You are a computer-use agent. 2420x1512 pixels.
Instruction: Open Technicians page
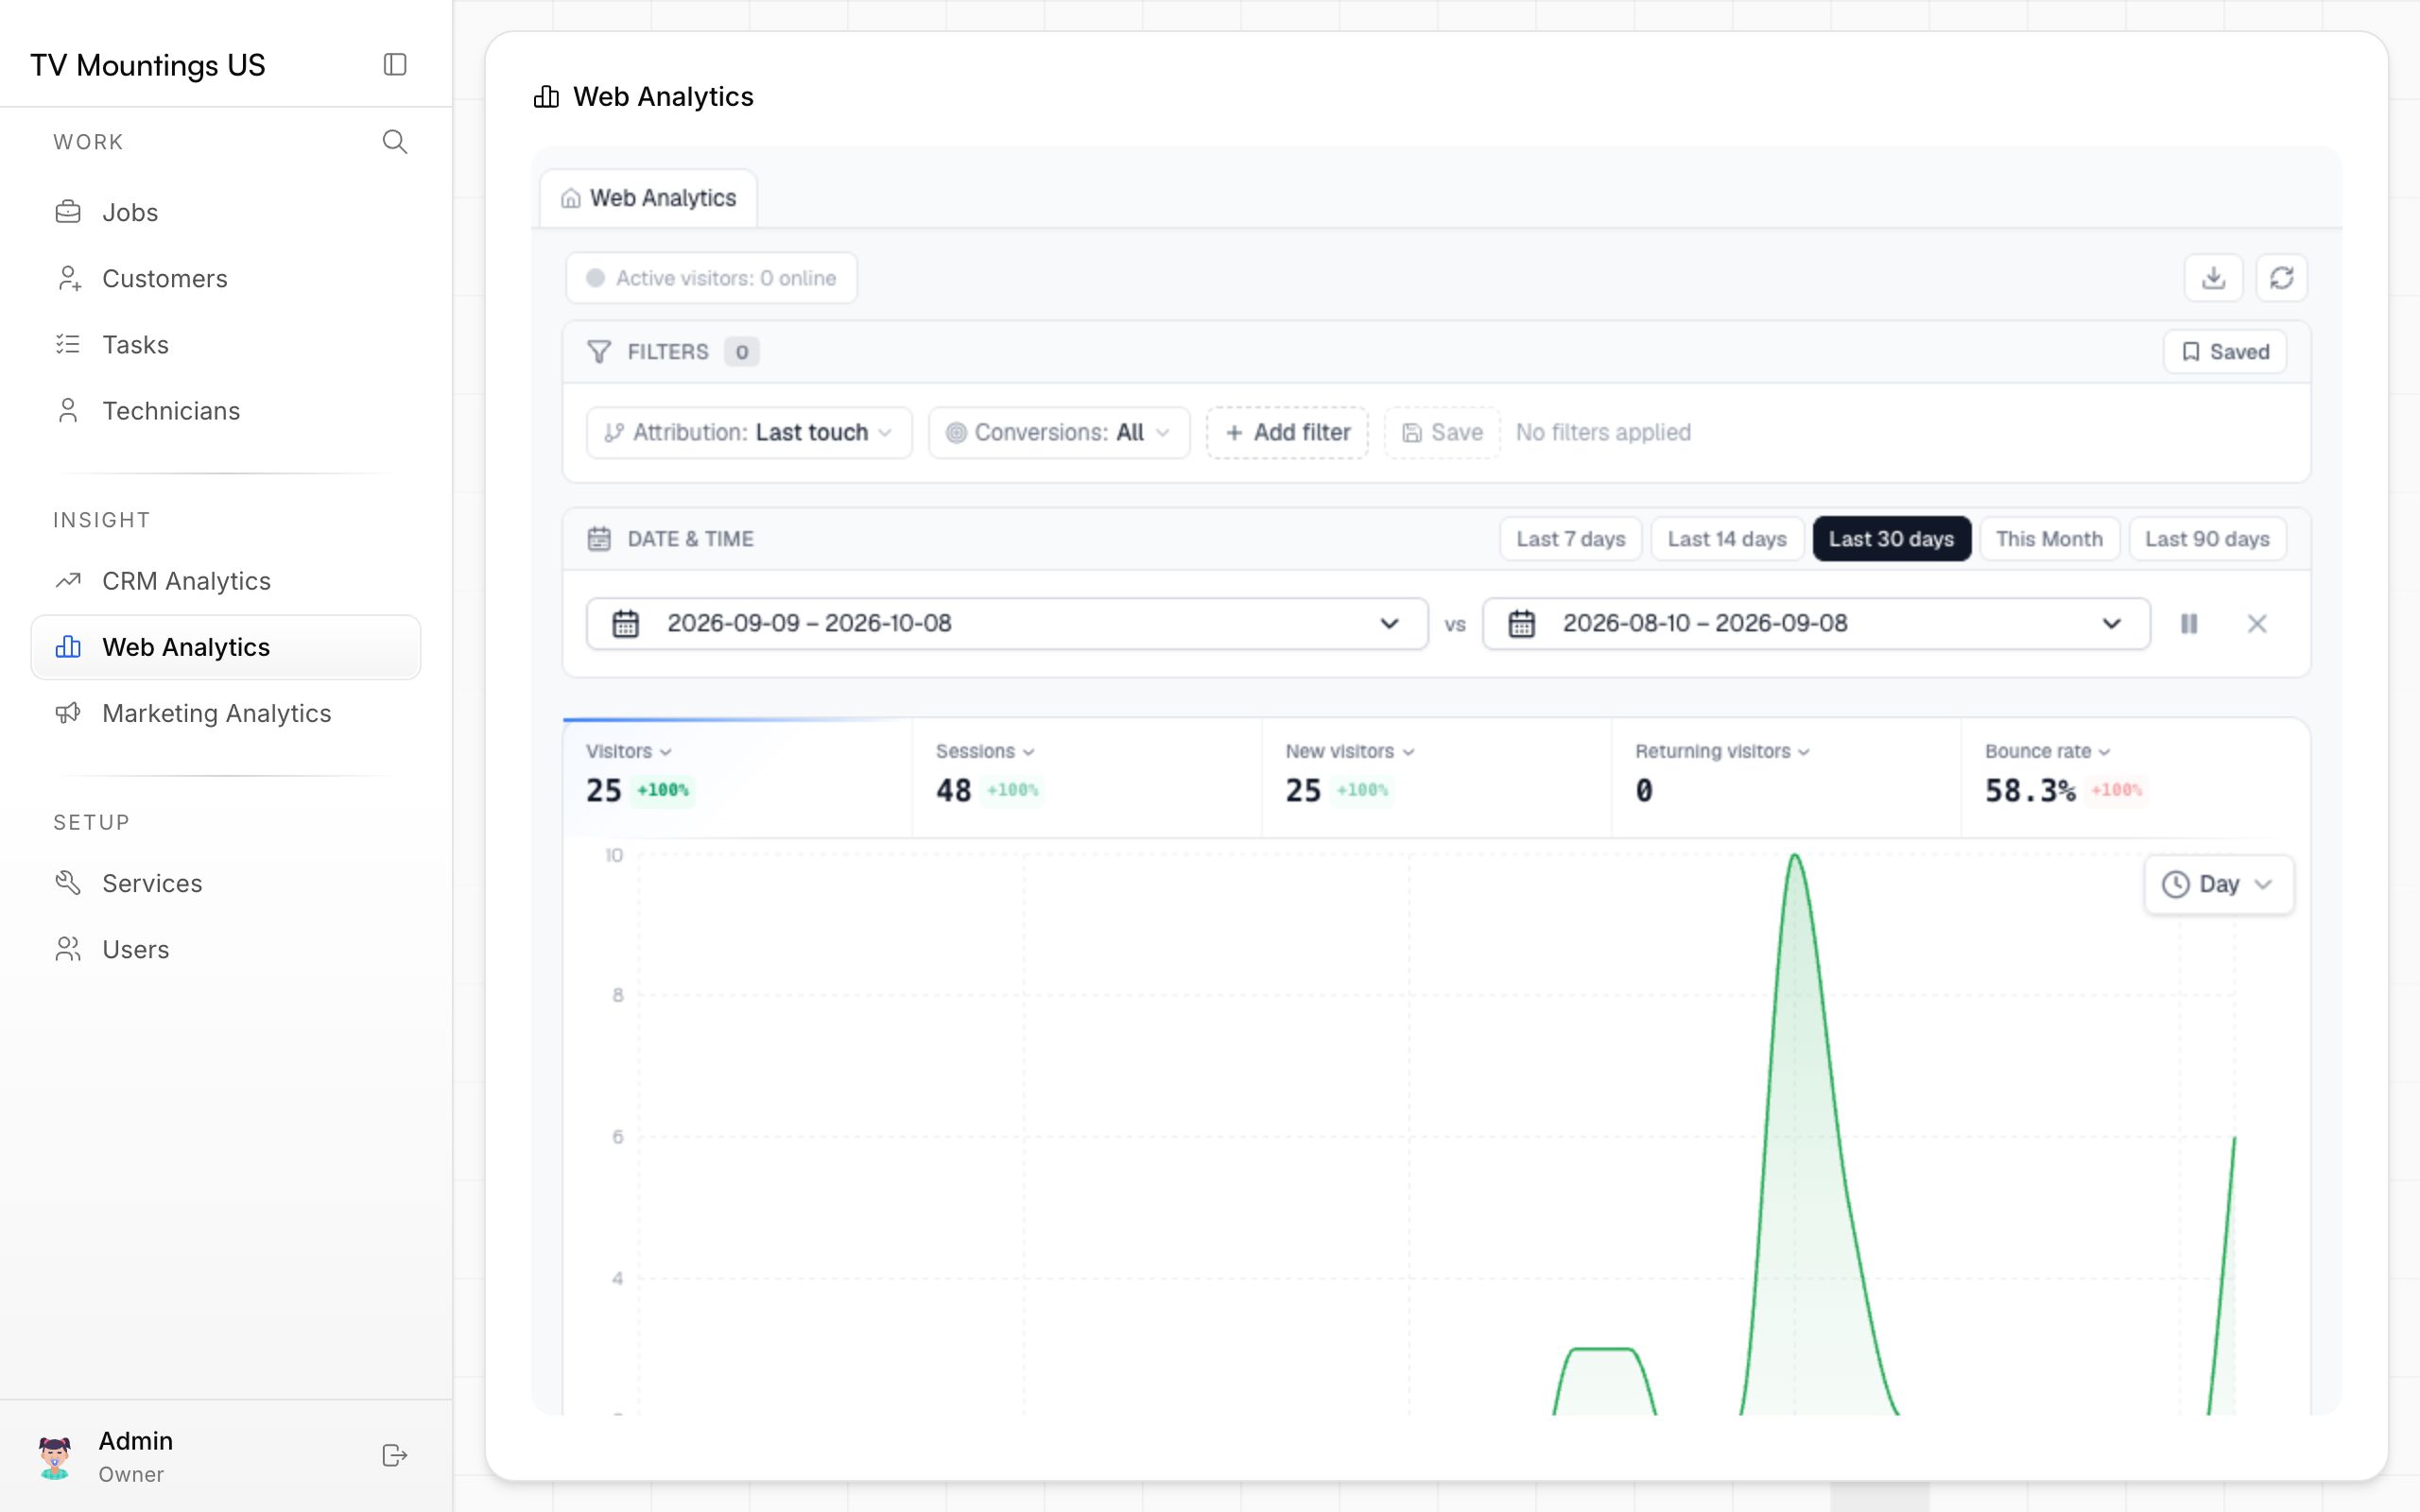click(x=226, y=411)
